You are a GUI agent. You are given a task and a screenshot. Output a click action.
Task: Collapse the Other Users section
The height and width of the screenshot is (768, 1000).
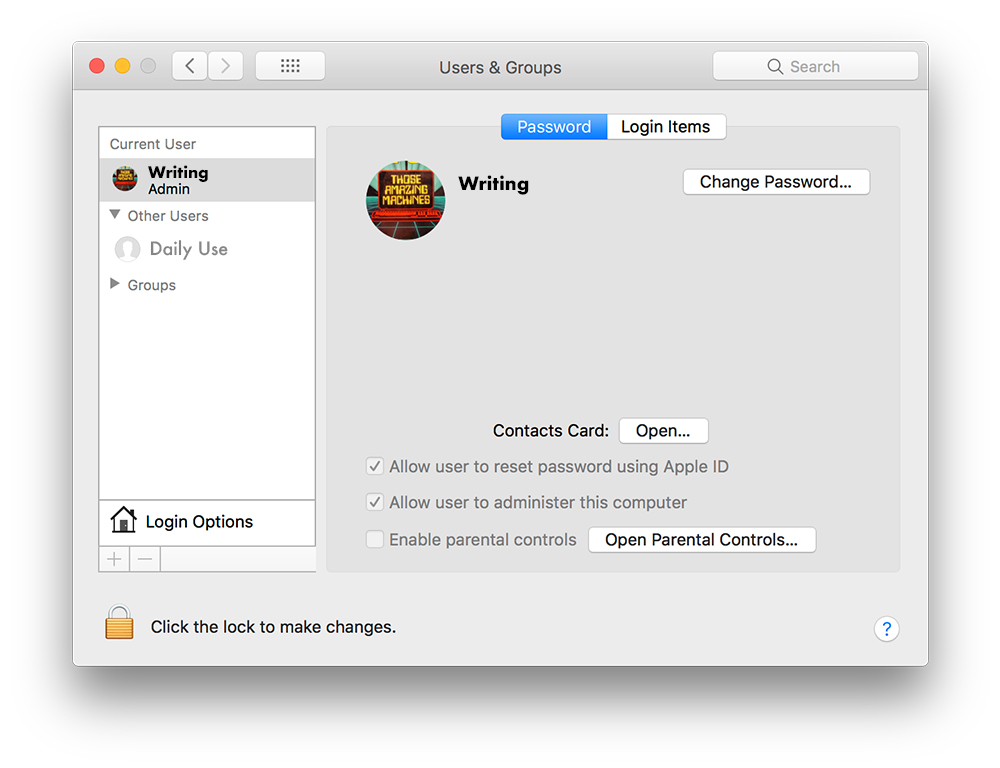coord(113,215)
